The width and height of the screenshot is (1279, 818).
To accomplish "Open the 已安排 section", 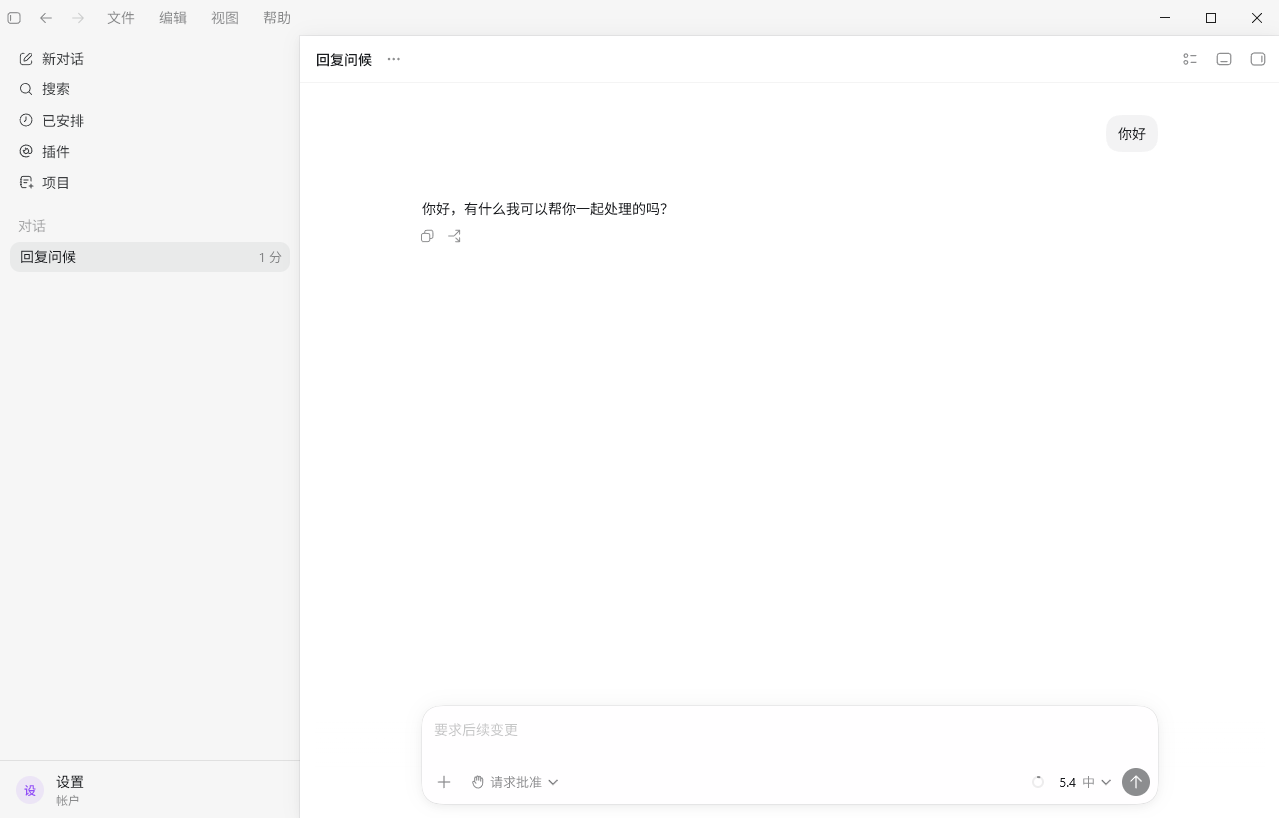I will [x=150, y=120].
